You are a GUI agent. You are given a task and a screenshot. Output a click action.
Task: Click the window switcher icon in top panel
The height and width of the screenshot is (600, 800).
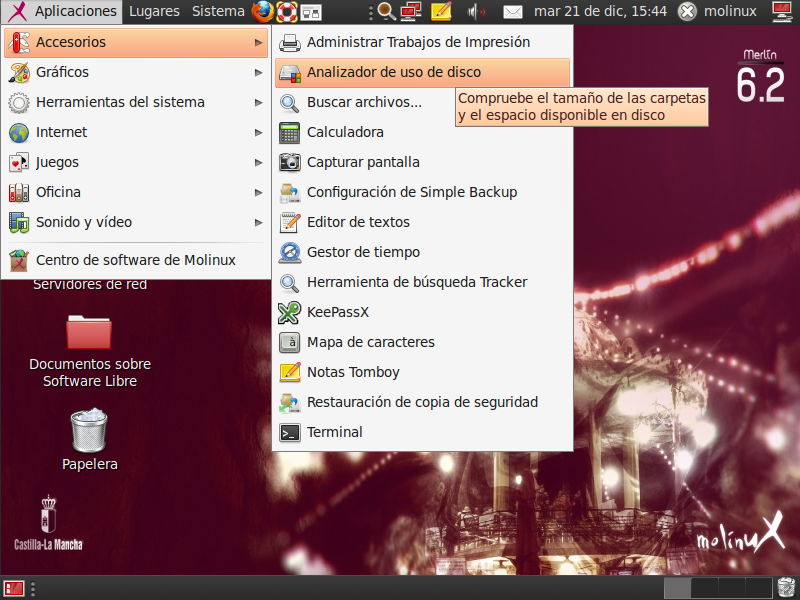(x=311, y=12)
